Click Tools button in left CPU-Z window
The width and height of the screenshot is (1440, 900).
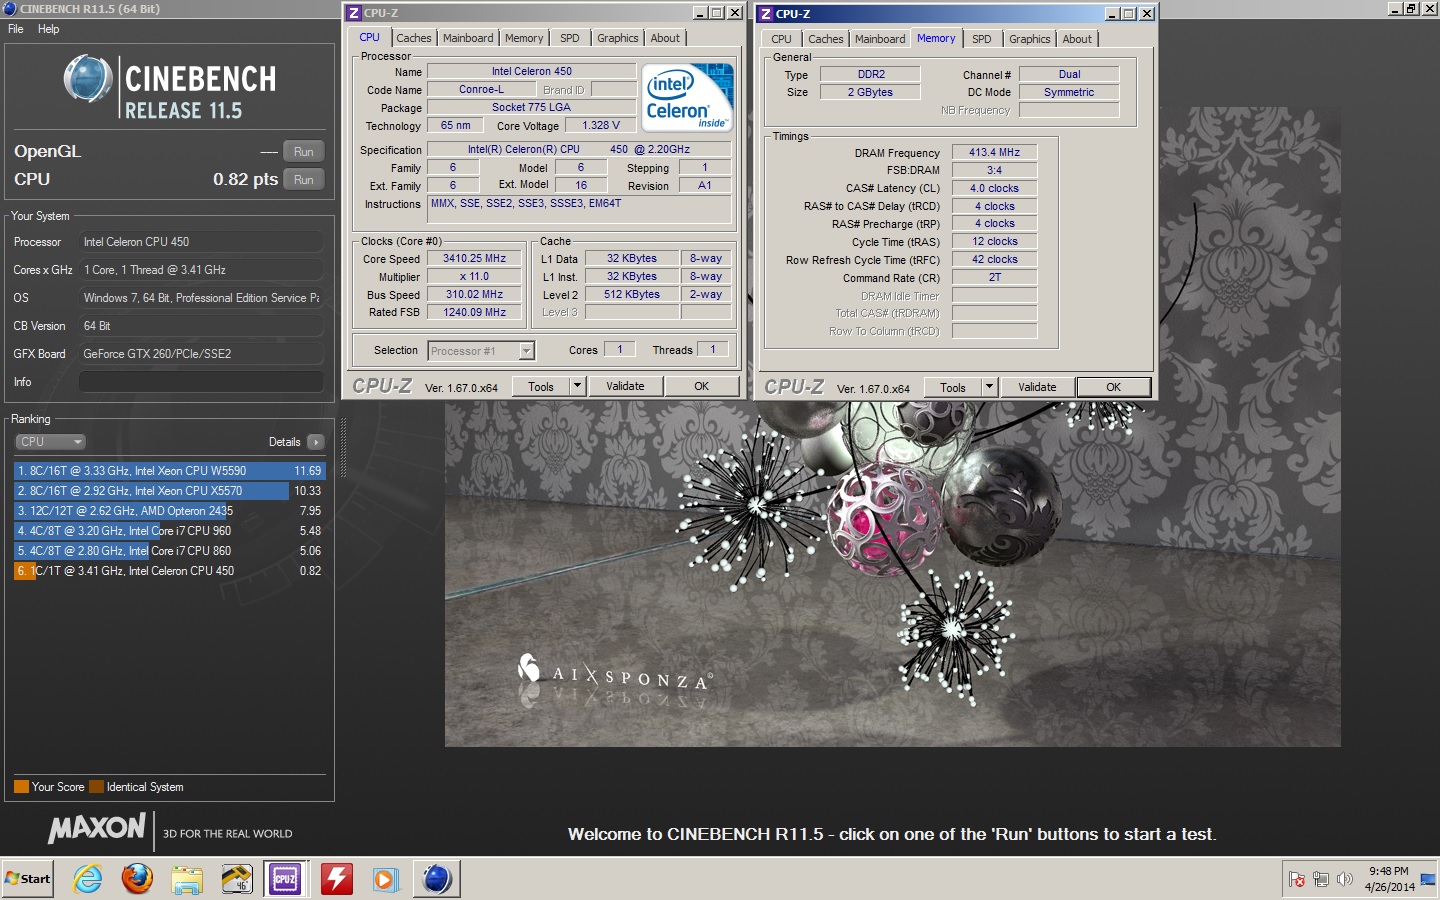[x=541, y=386]
